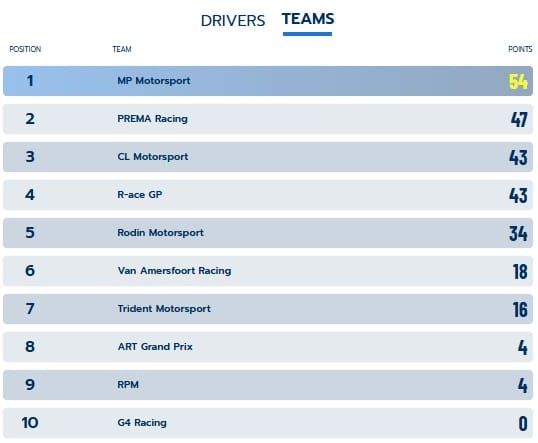Image resolution: width=538 pixels, height=443 pixels.
Task: Select the CL Motorsport team name
Action: [x=153, y=157]
